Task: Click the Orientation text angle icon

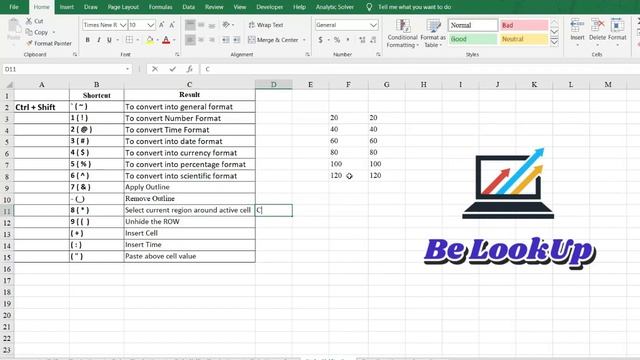Action: point(226,25)
